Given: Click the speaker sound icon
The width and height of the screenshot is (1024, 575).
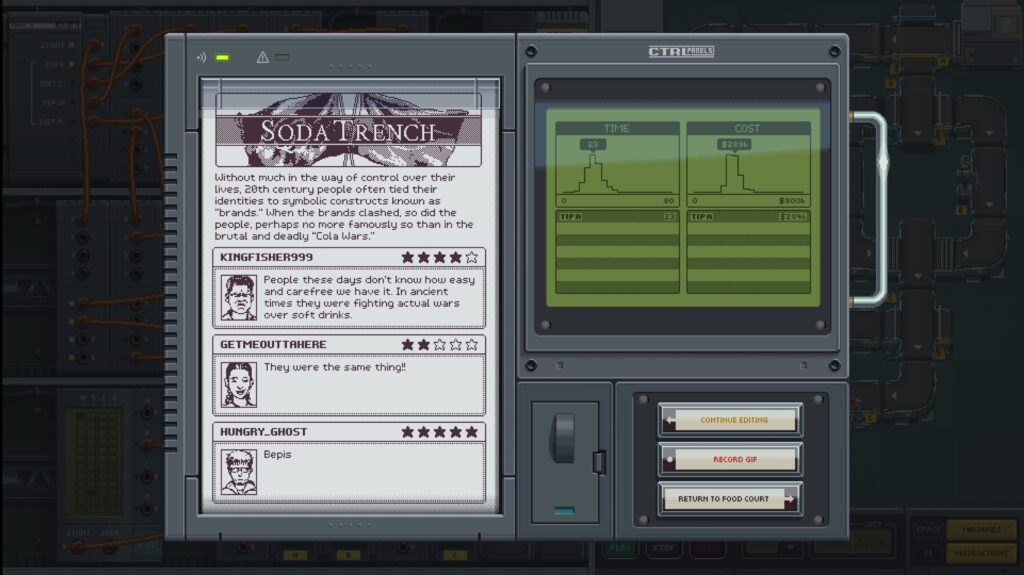Looking at the screenshot, I should pyautogui.click(x=201, y=58).
